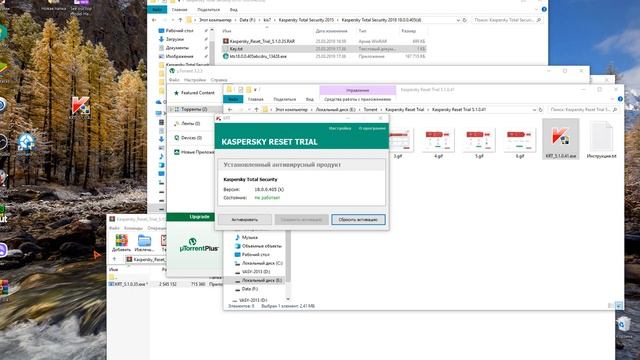Image resolution: width=640 pixels, height=360 pixels.
Task: Click Torrent segment in front Explorer breadcrumb
Action: tap(371, 110)
